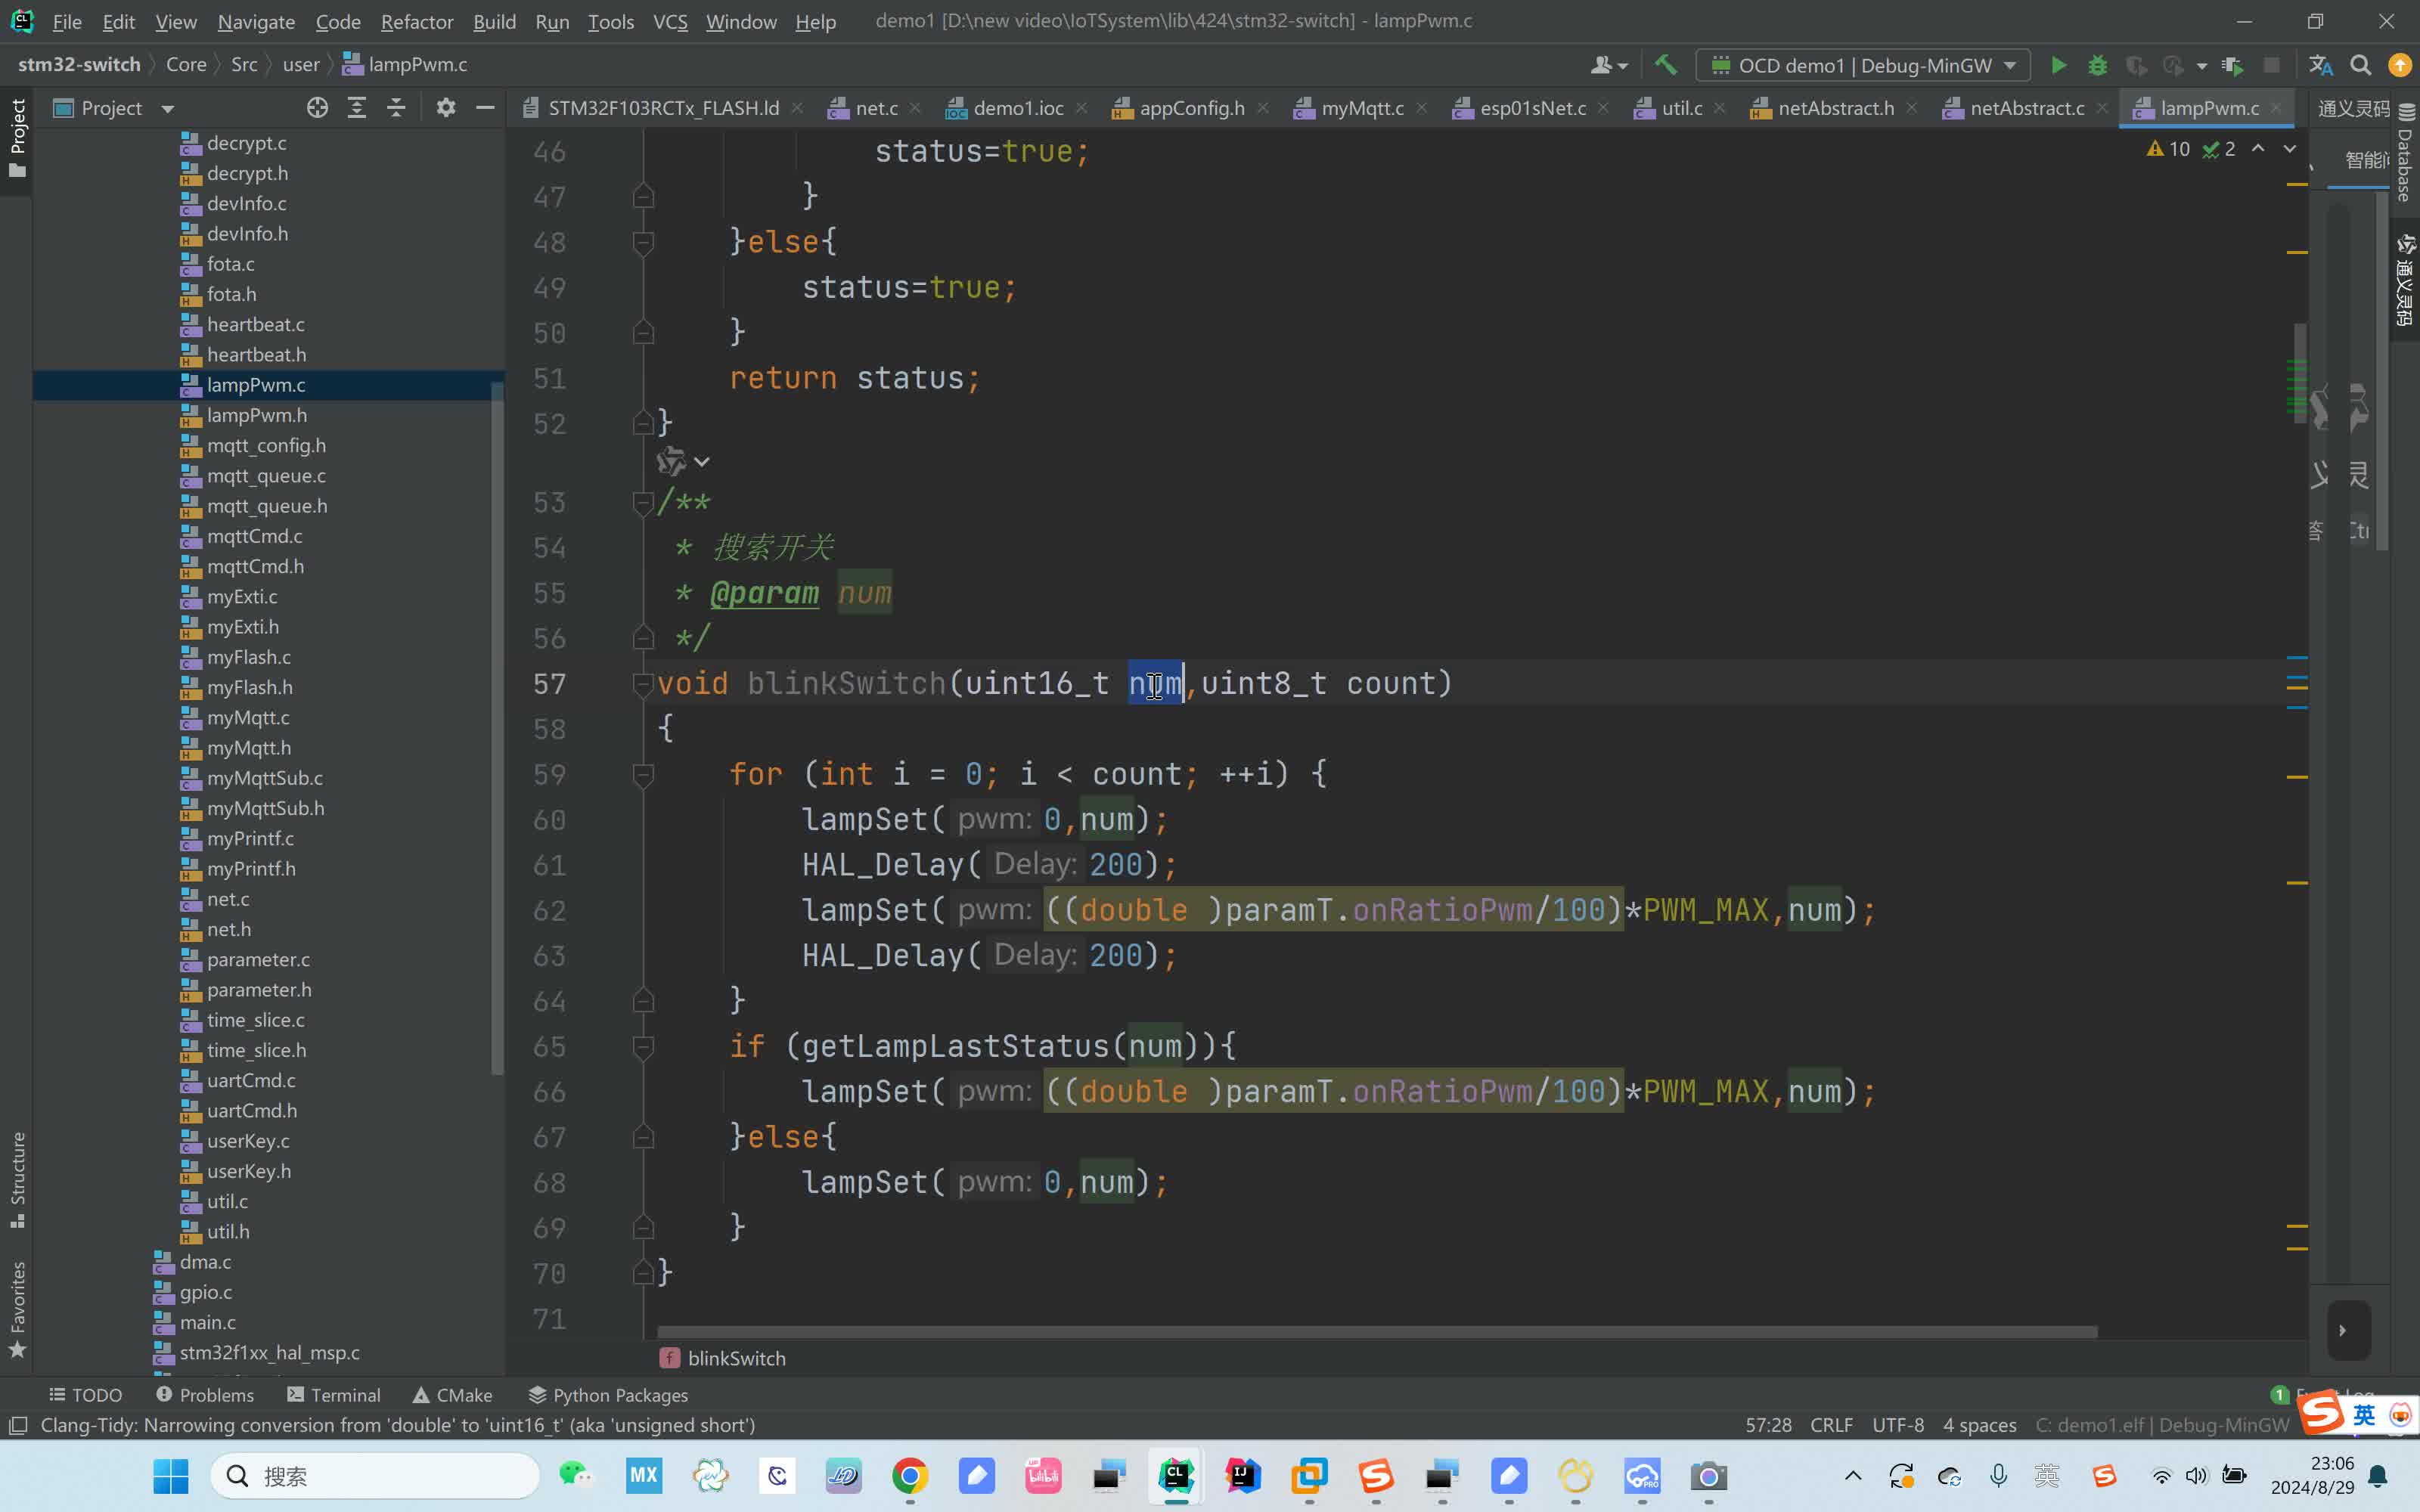Hide the Project tool window
The image size is (2420, 1512).
485,108
